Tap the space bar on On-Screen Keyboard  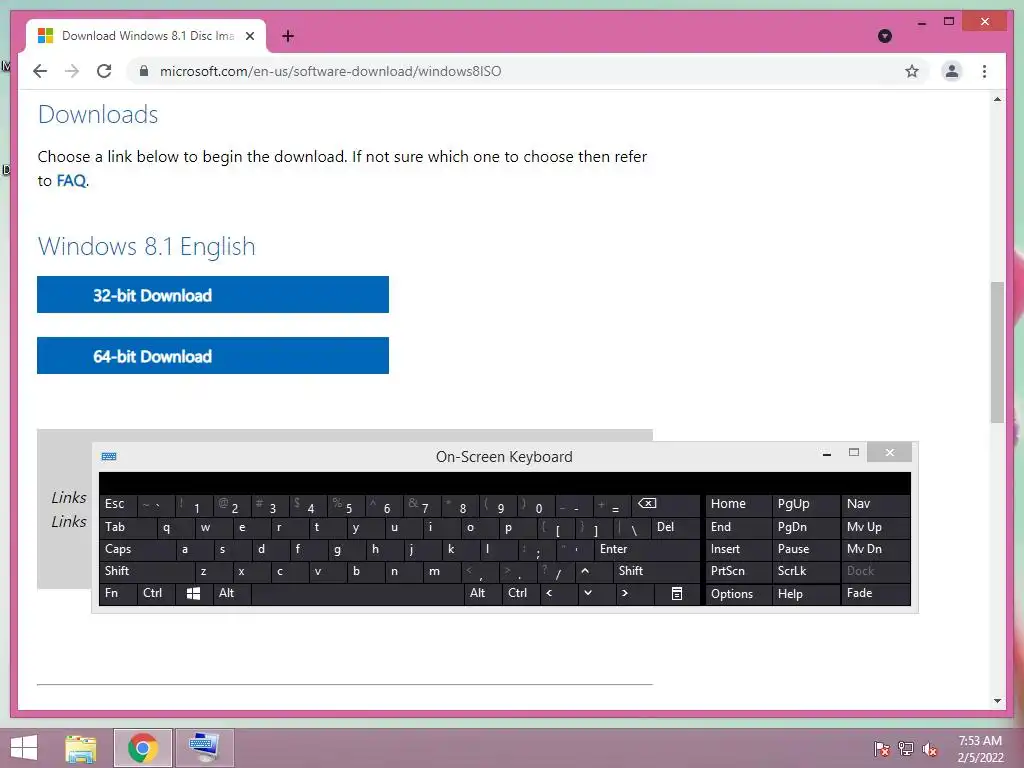(357, 594)
